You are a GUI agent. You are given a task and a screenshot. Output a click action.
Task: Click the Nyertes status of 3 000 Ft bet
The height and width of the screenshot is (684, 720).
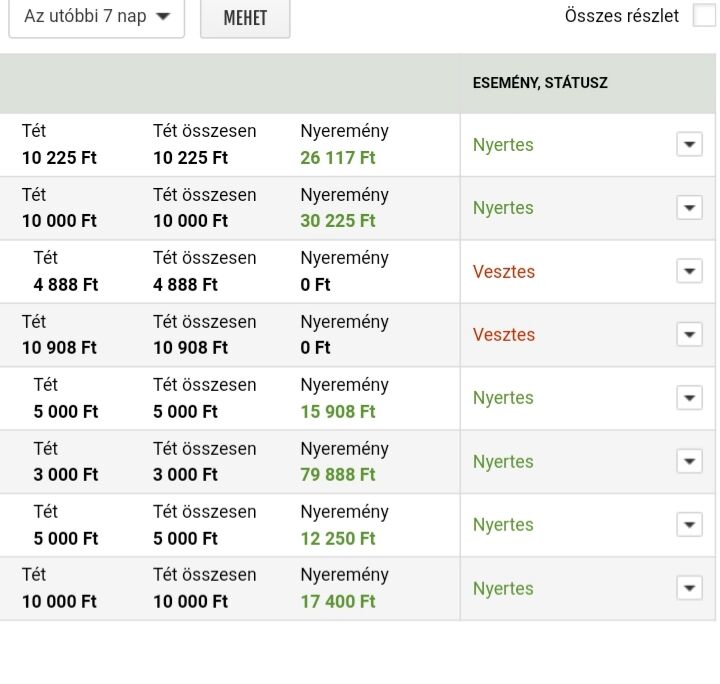(503, 462)
